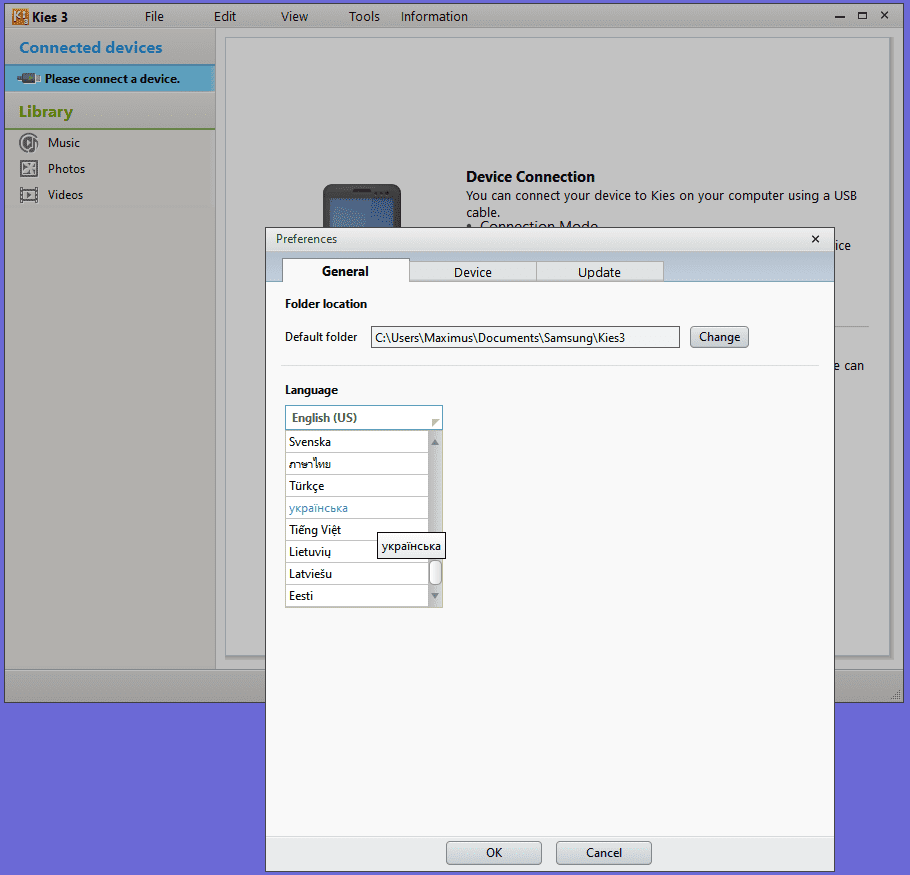Click the Kies 3 logo icon
This screenshot has height=875, width=910.
[x=20, y=16]
